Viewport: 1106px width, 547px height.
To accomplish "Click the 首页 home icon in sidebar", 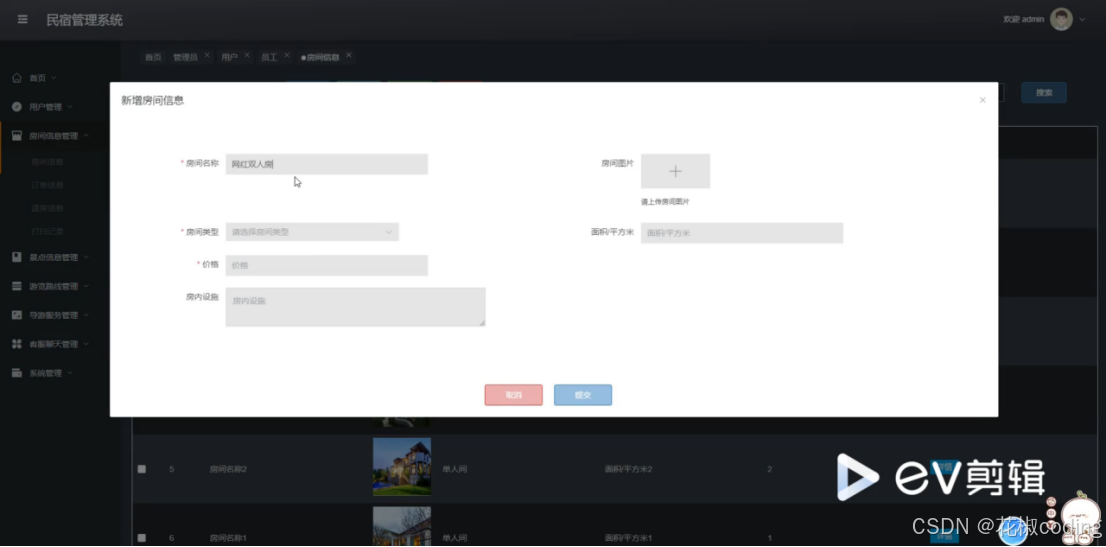I will [x=17, y=78].
